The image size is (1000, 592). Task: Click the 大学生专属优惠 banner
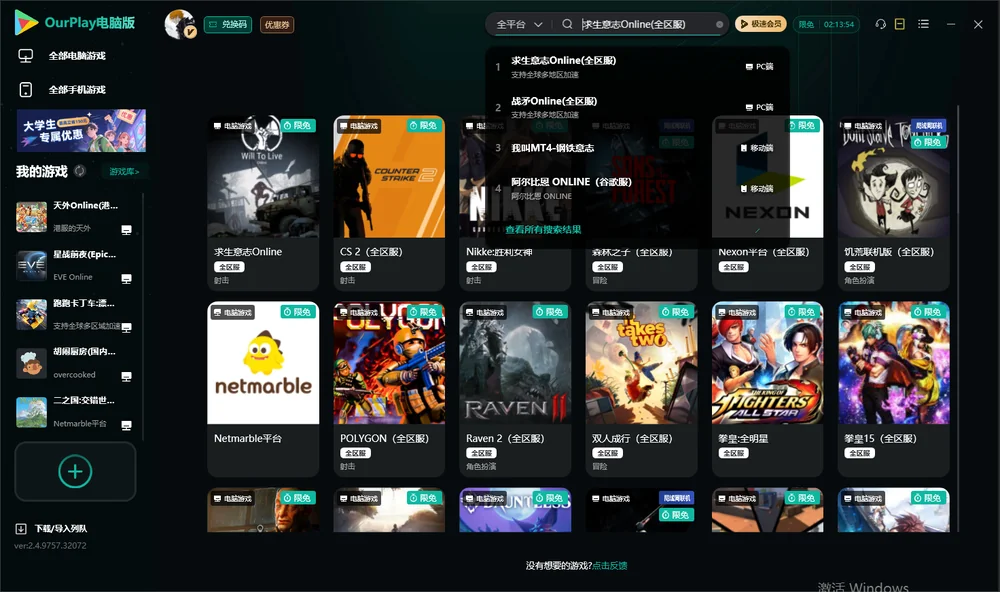82,130
